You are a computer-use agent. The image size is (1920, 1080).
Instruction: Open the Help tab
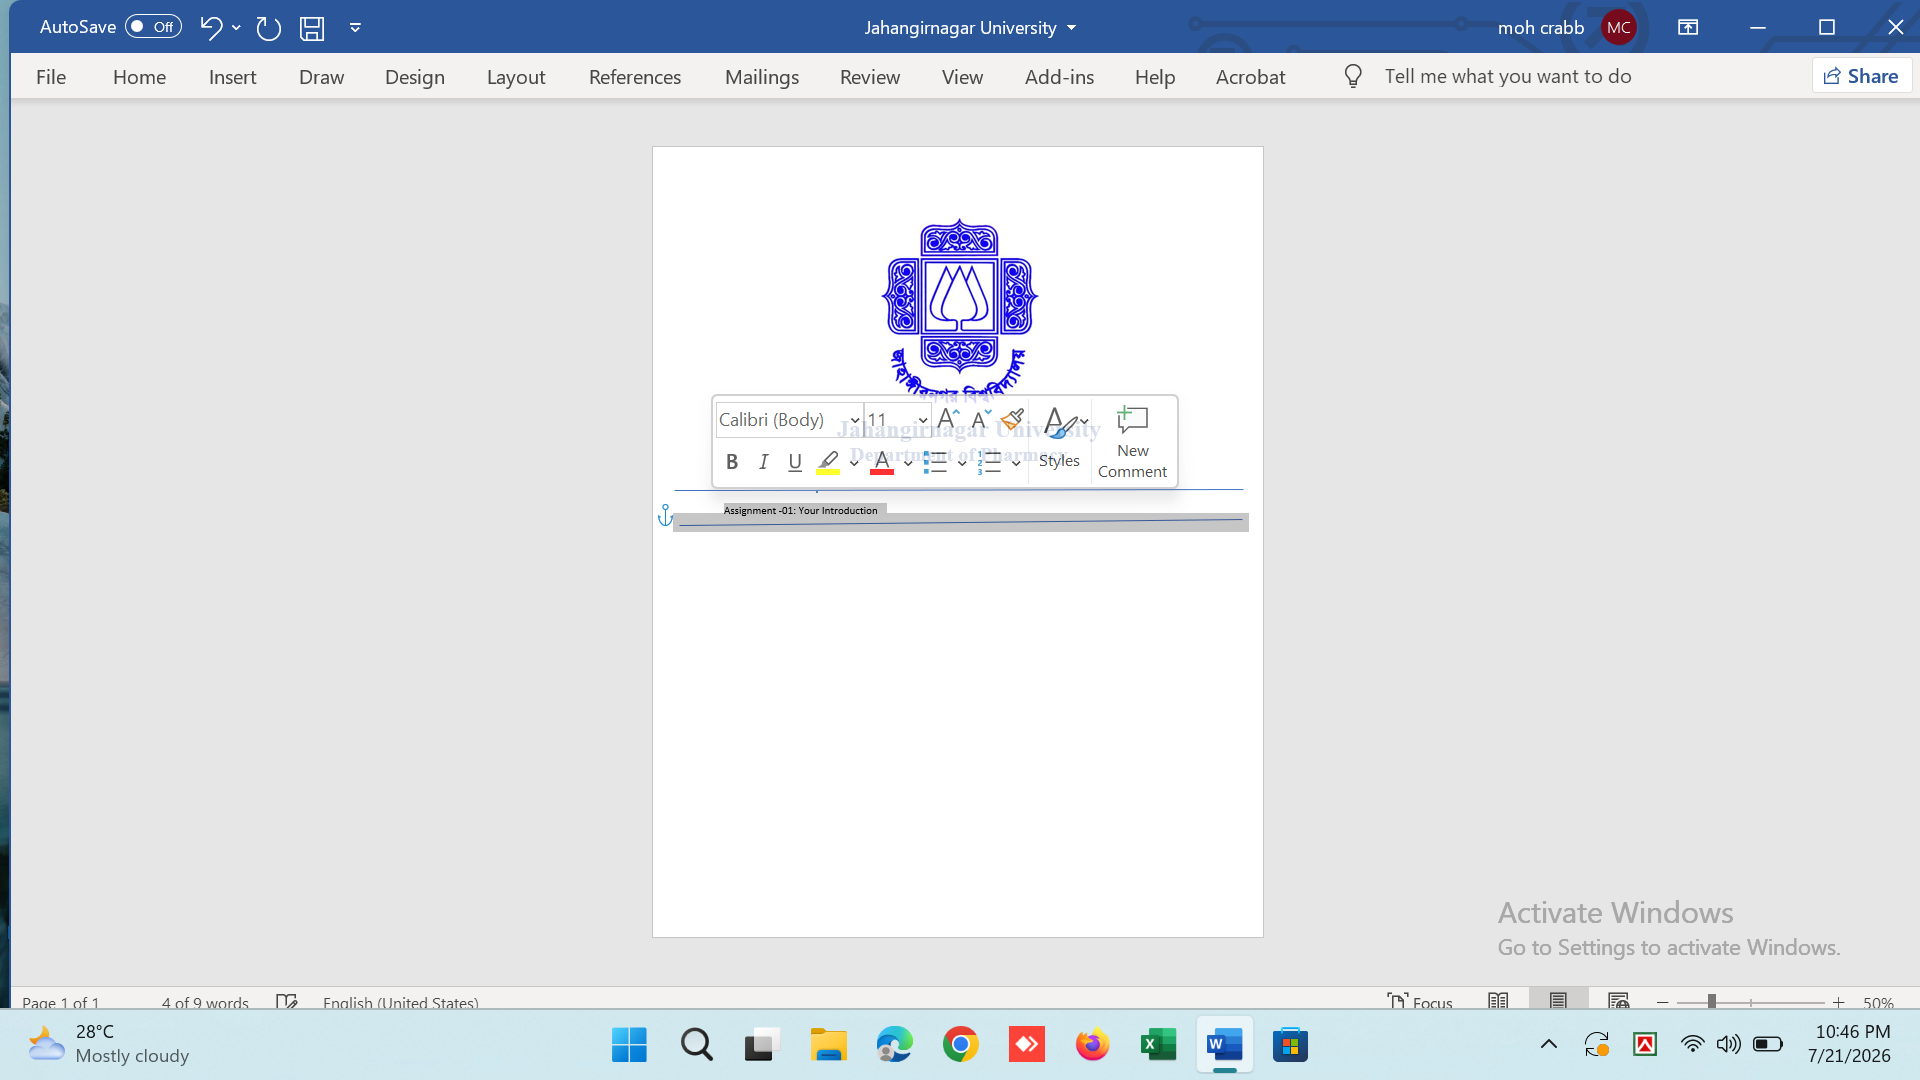[x=1155, y=77]
